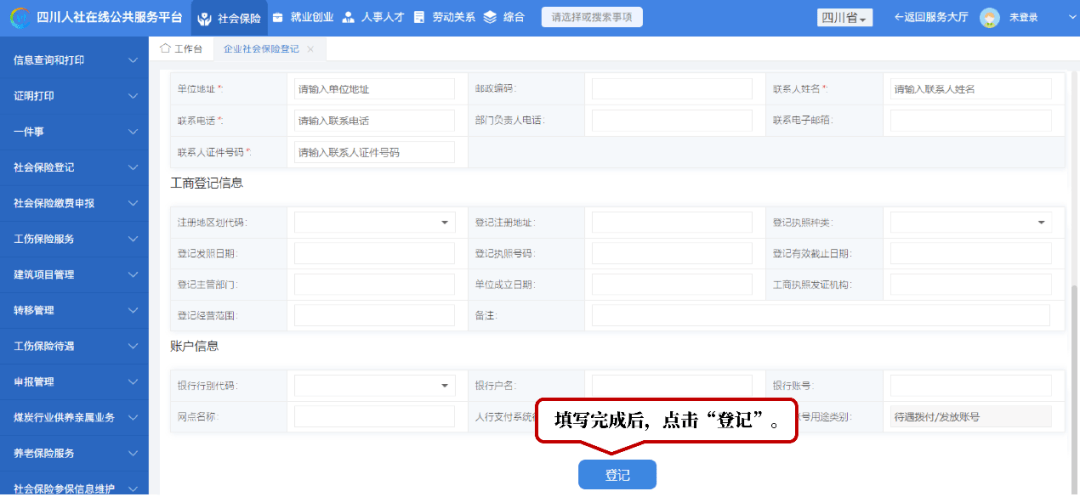Image resolution: width=1080 pixels, height=497 pixels.
Task: Click the workbench home icon tab
Action: point(181,49)
